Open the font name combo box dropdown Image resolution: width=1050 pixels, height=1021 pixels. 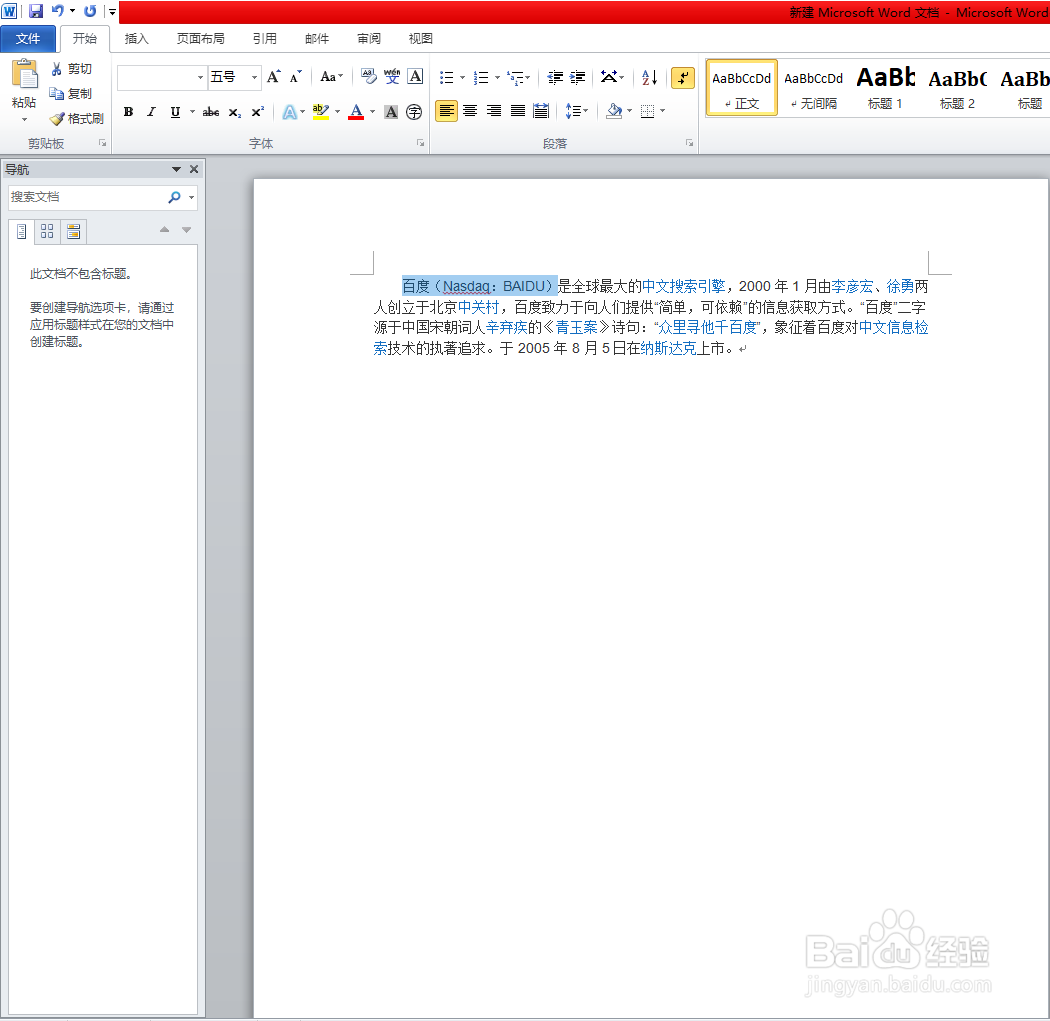coord(200,78)
